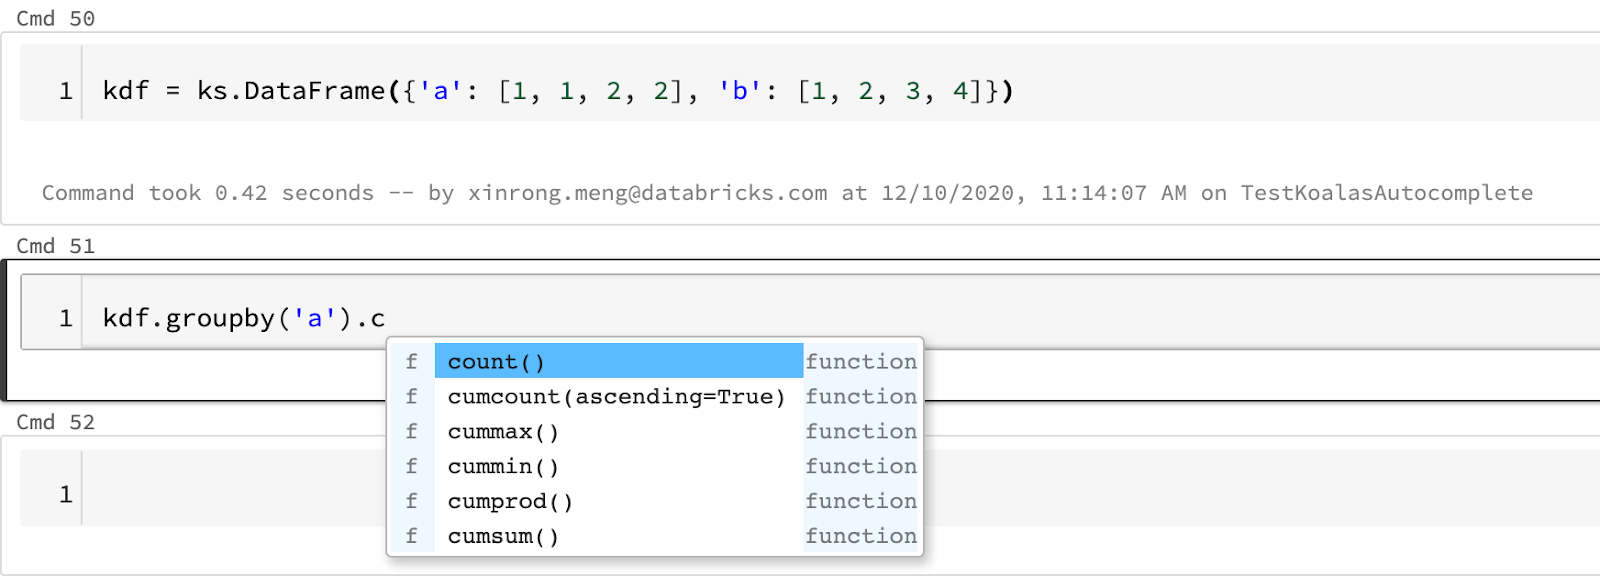This screenshot has height=576, width=1600.
Task: Click the Cmd 50 cell label
Action: (x=56, y=19)
